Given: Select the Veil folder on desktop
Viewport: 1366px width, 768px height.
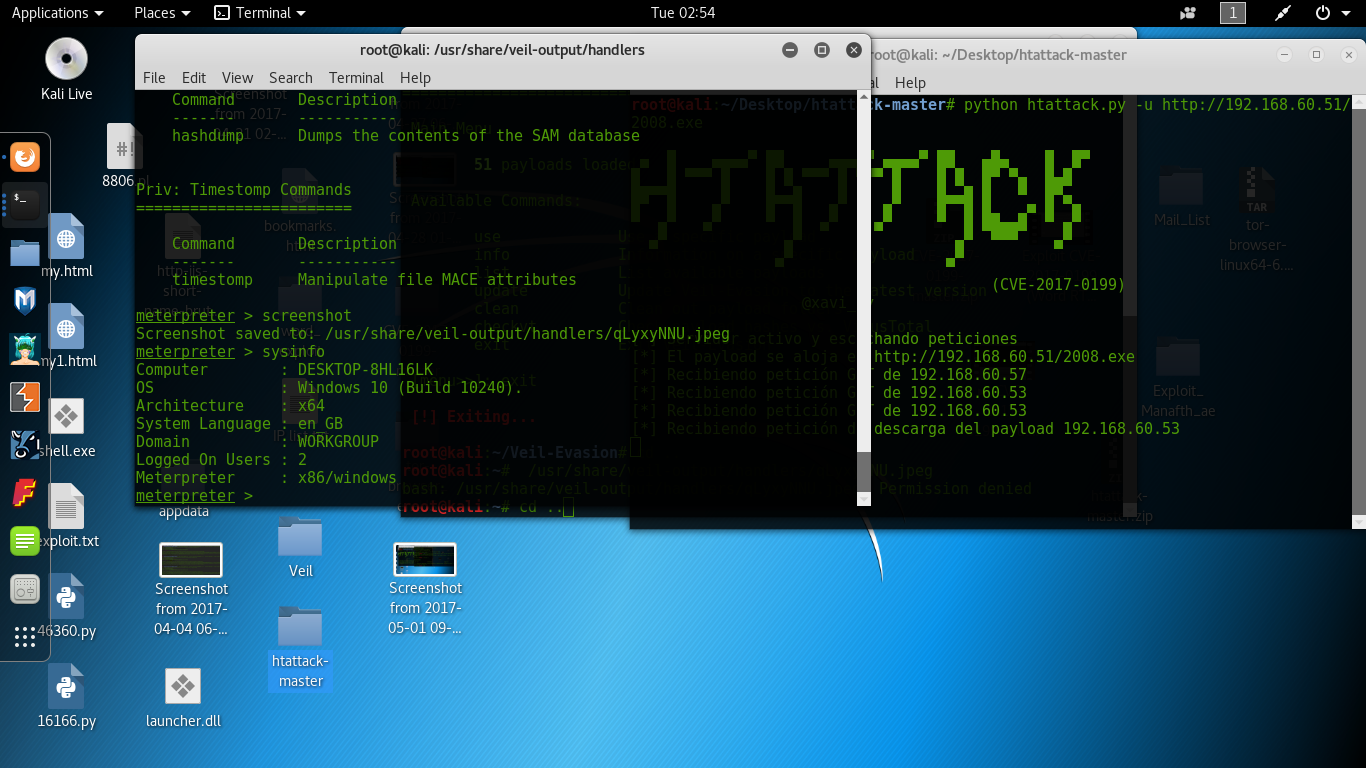Looking at the screenshot, I should coord(300,548).
